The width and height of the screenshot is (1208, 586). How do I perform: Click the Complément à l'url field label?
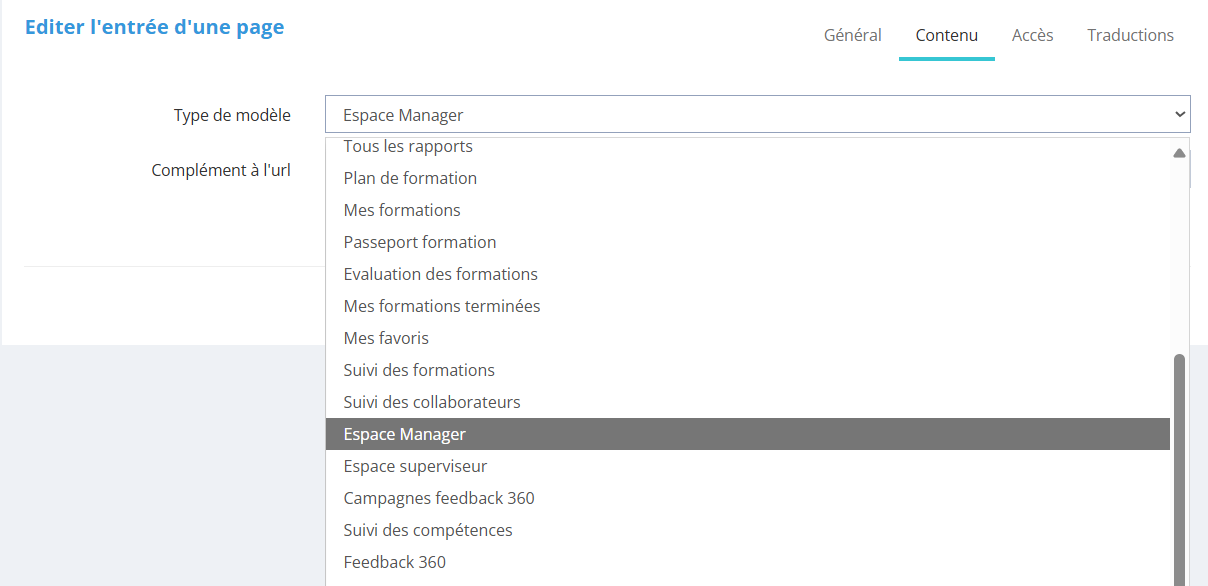pyautogui.click(x=221, y=170)
